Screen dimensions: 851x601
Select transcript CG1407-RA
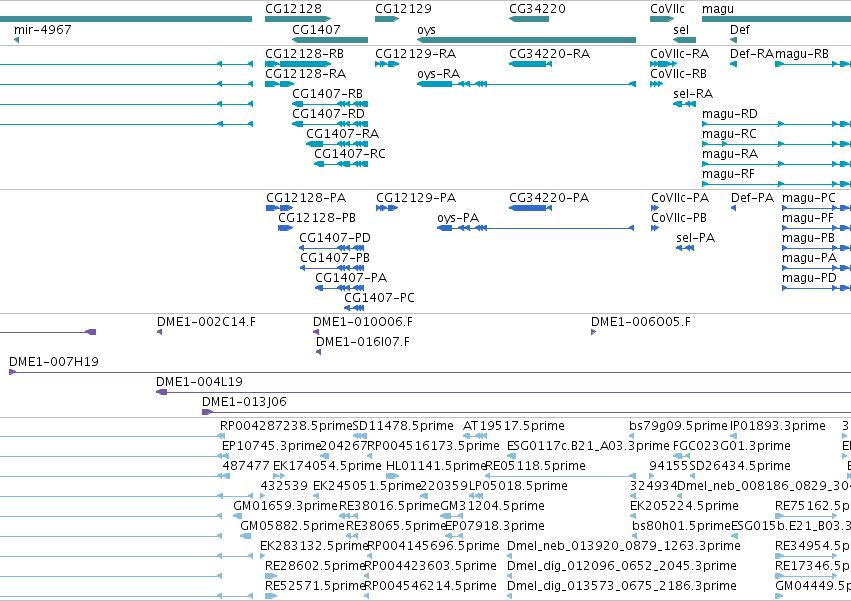point(337,144)
